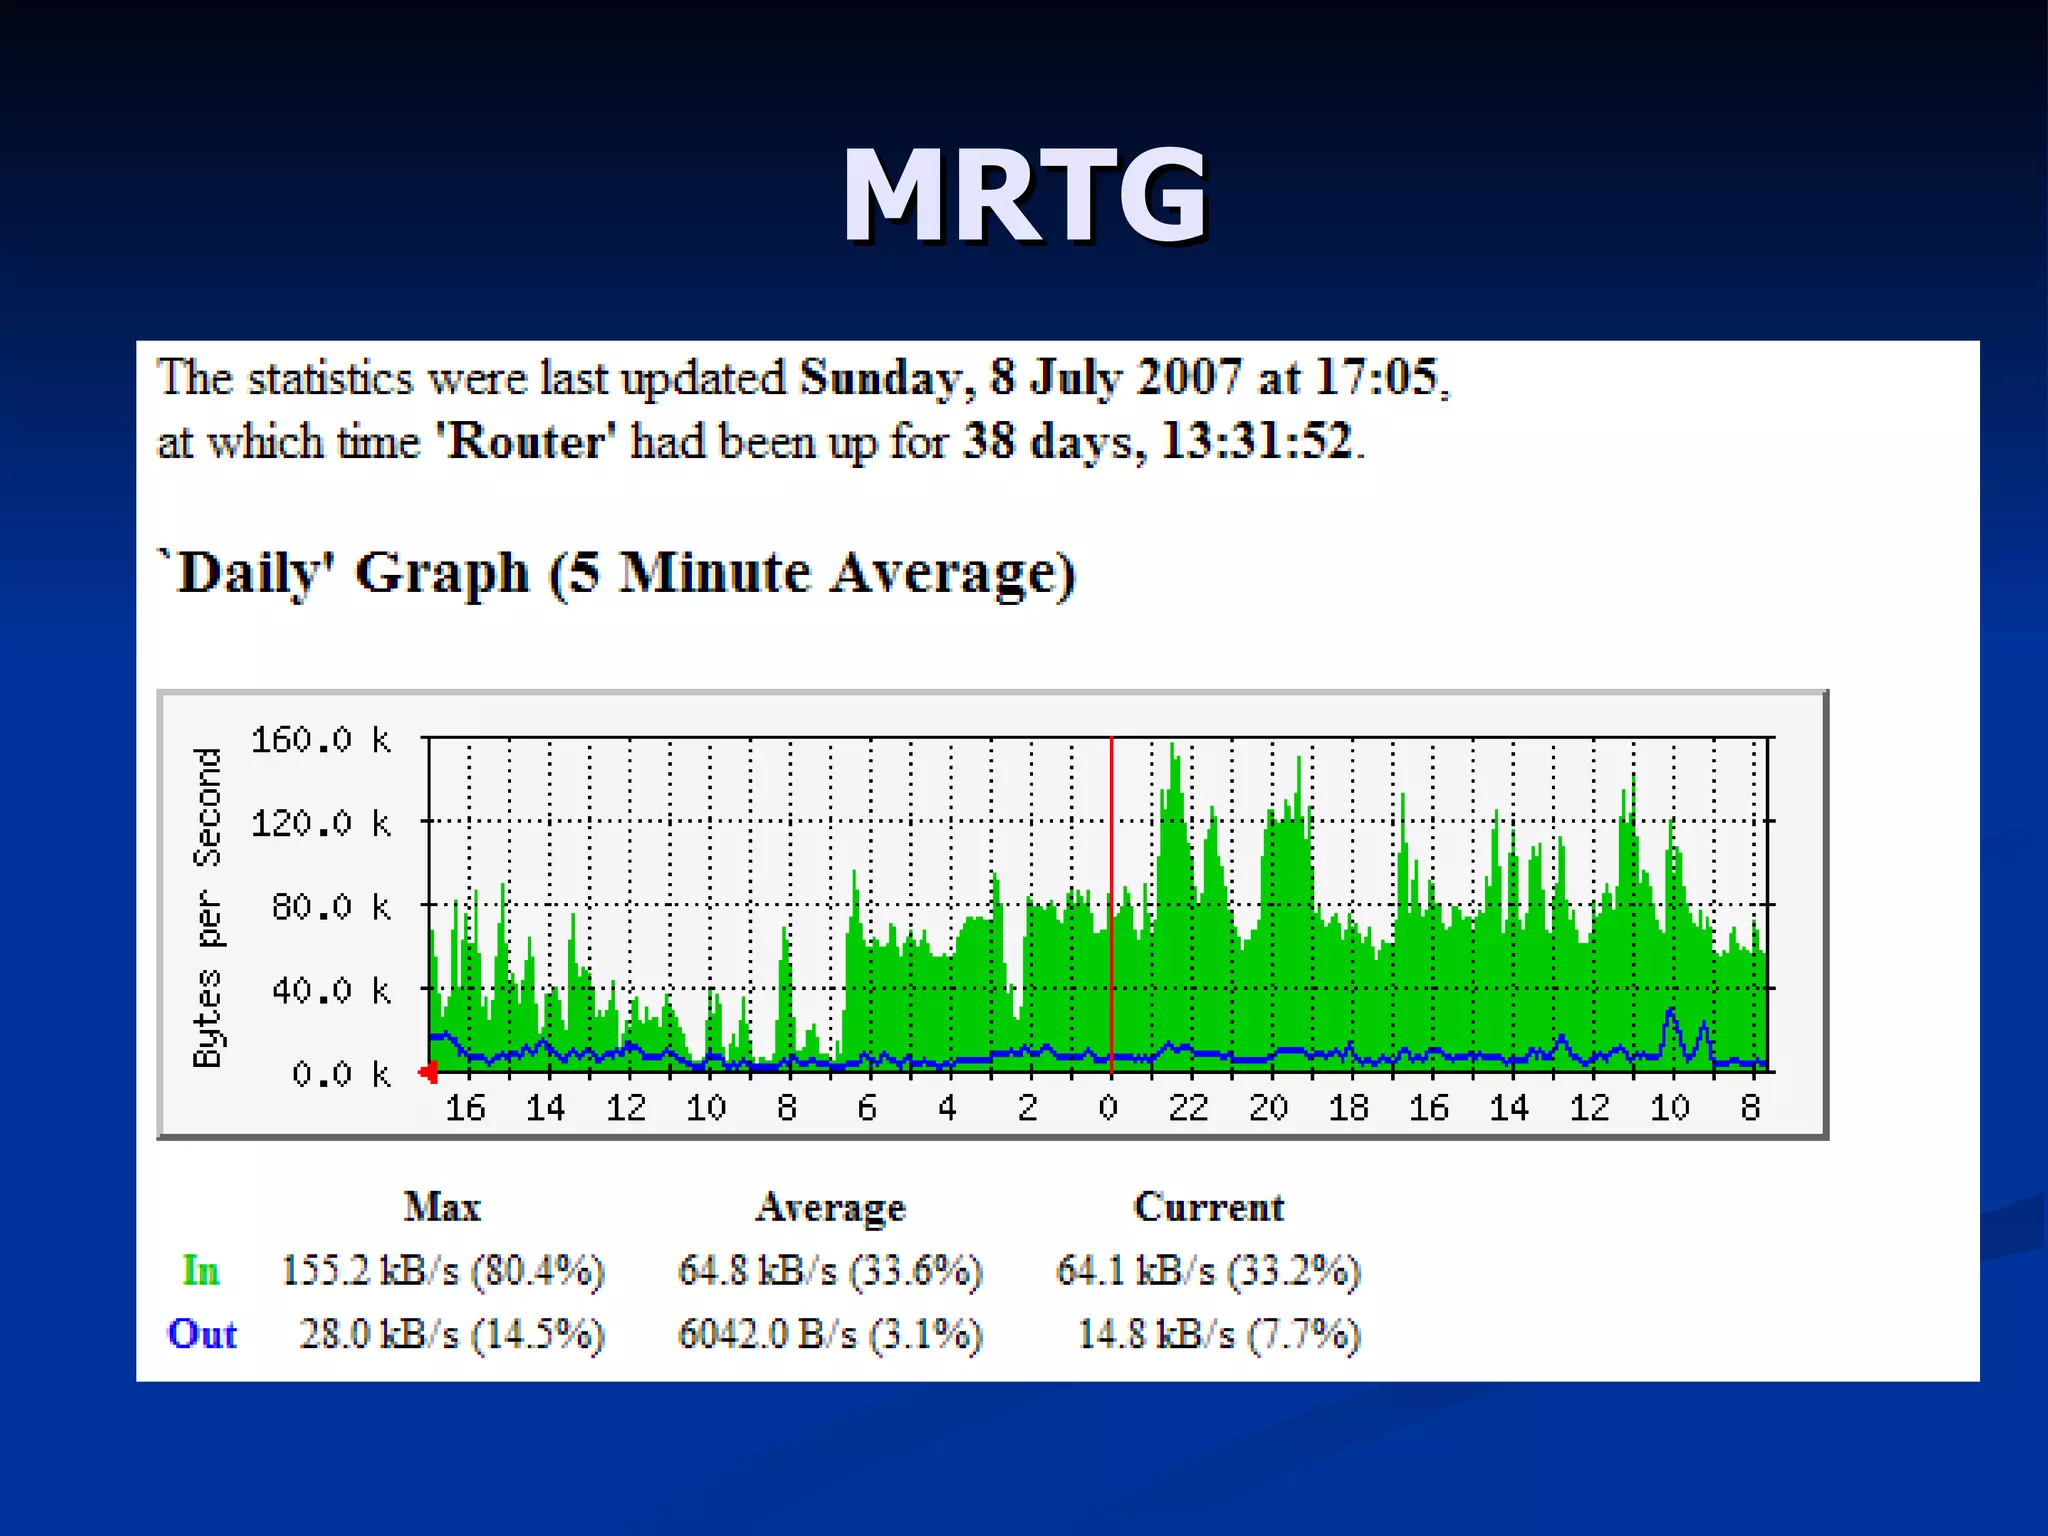Click the red midnight line in the graph
Viewport: 2048px width, 1536px height.
[x=1111, y=905]
